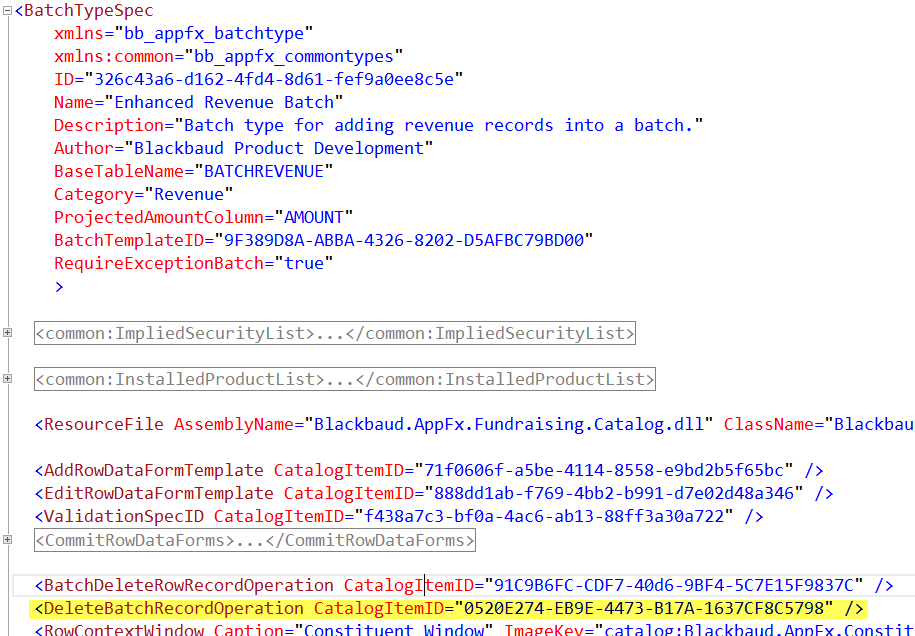The image size is (915, 636).
Task: Click the value "Blackbaud.AppFx.Fundraising.Catalog.dll"
Action: click(508, 424)
